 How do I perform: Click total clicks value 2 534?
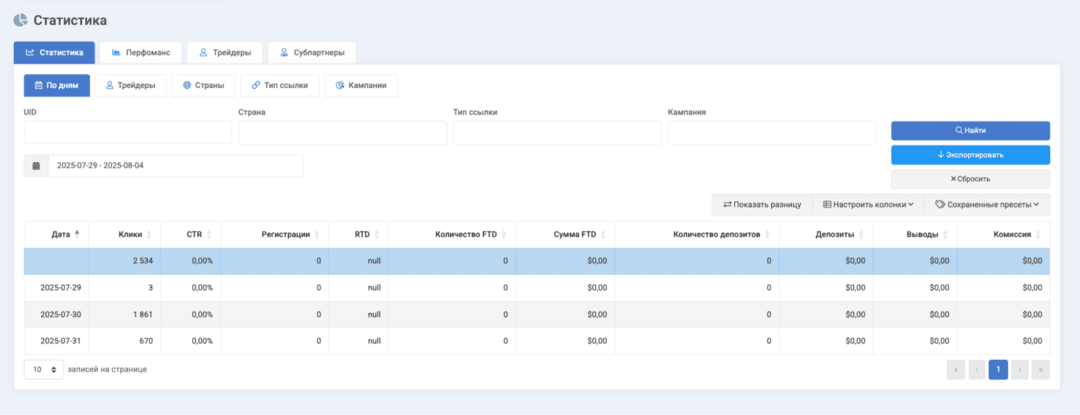point(141,262)
